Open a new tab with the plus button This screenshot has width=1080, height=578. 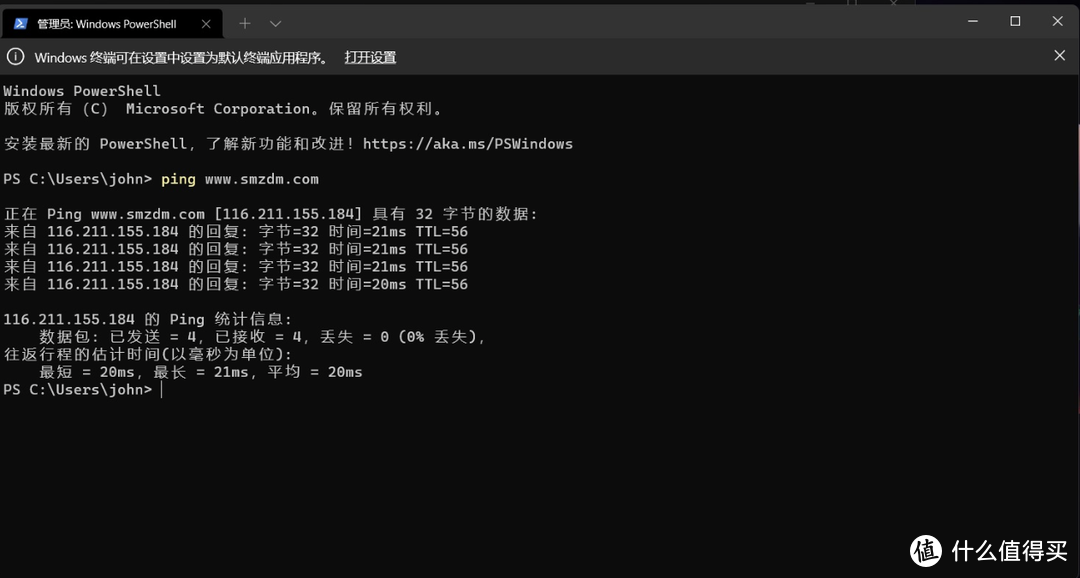click(244, 22)
